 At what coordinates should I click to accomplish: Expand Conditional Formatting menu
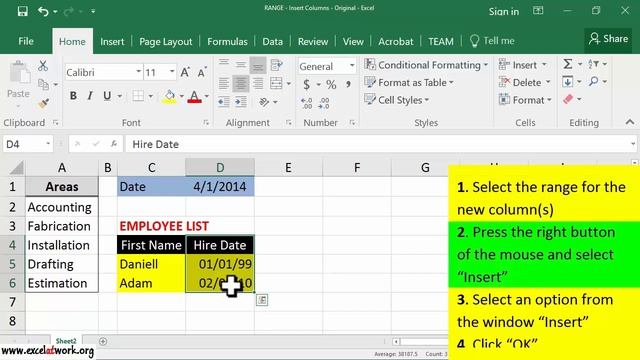click(x=426, y=65)
